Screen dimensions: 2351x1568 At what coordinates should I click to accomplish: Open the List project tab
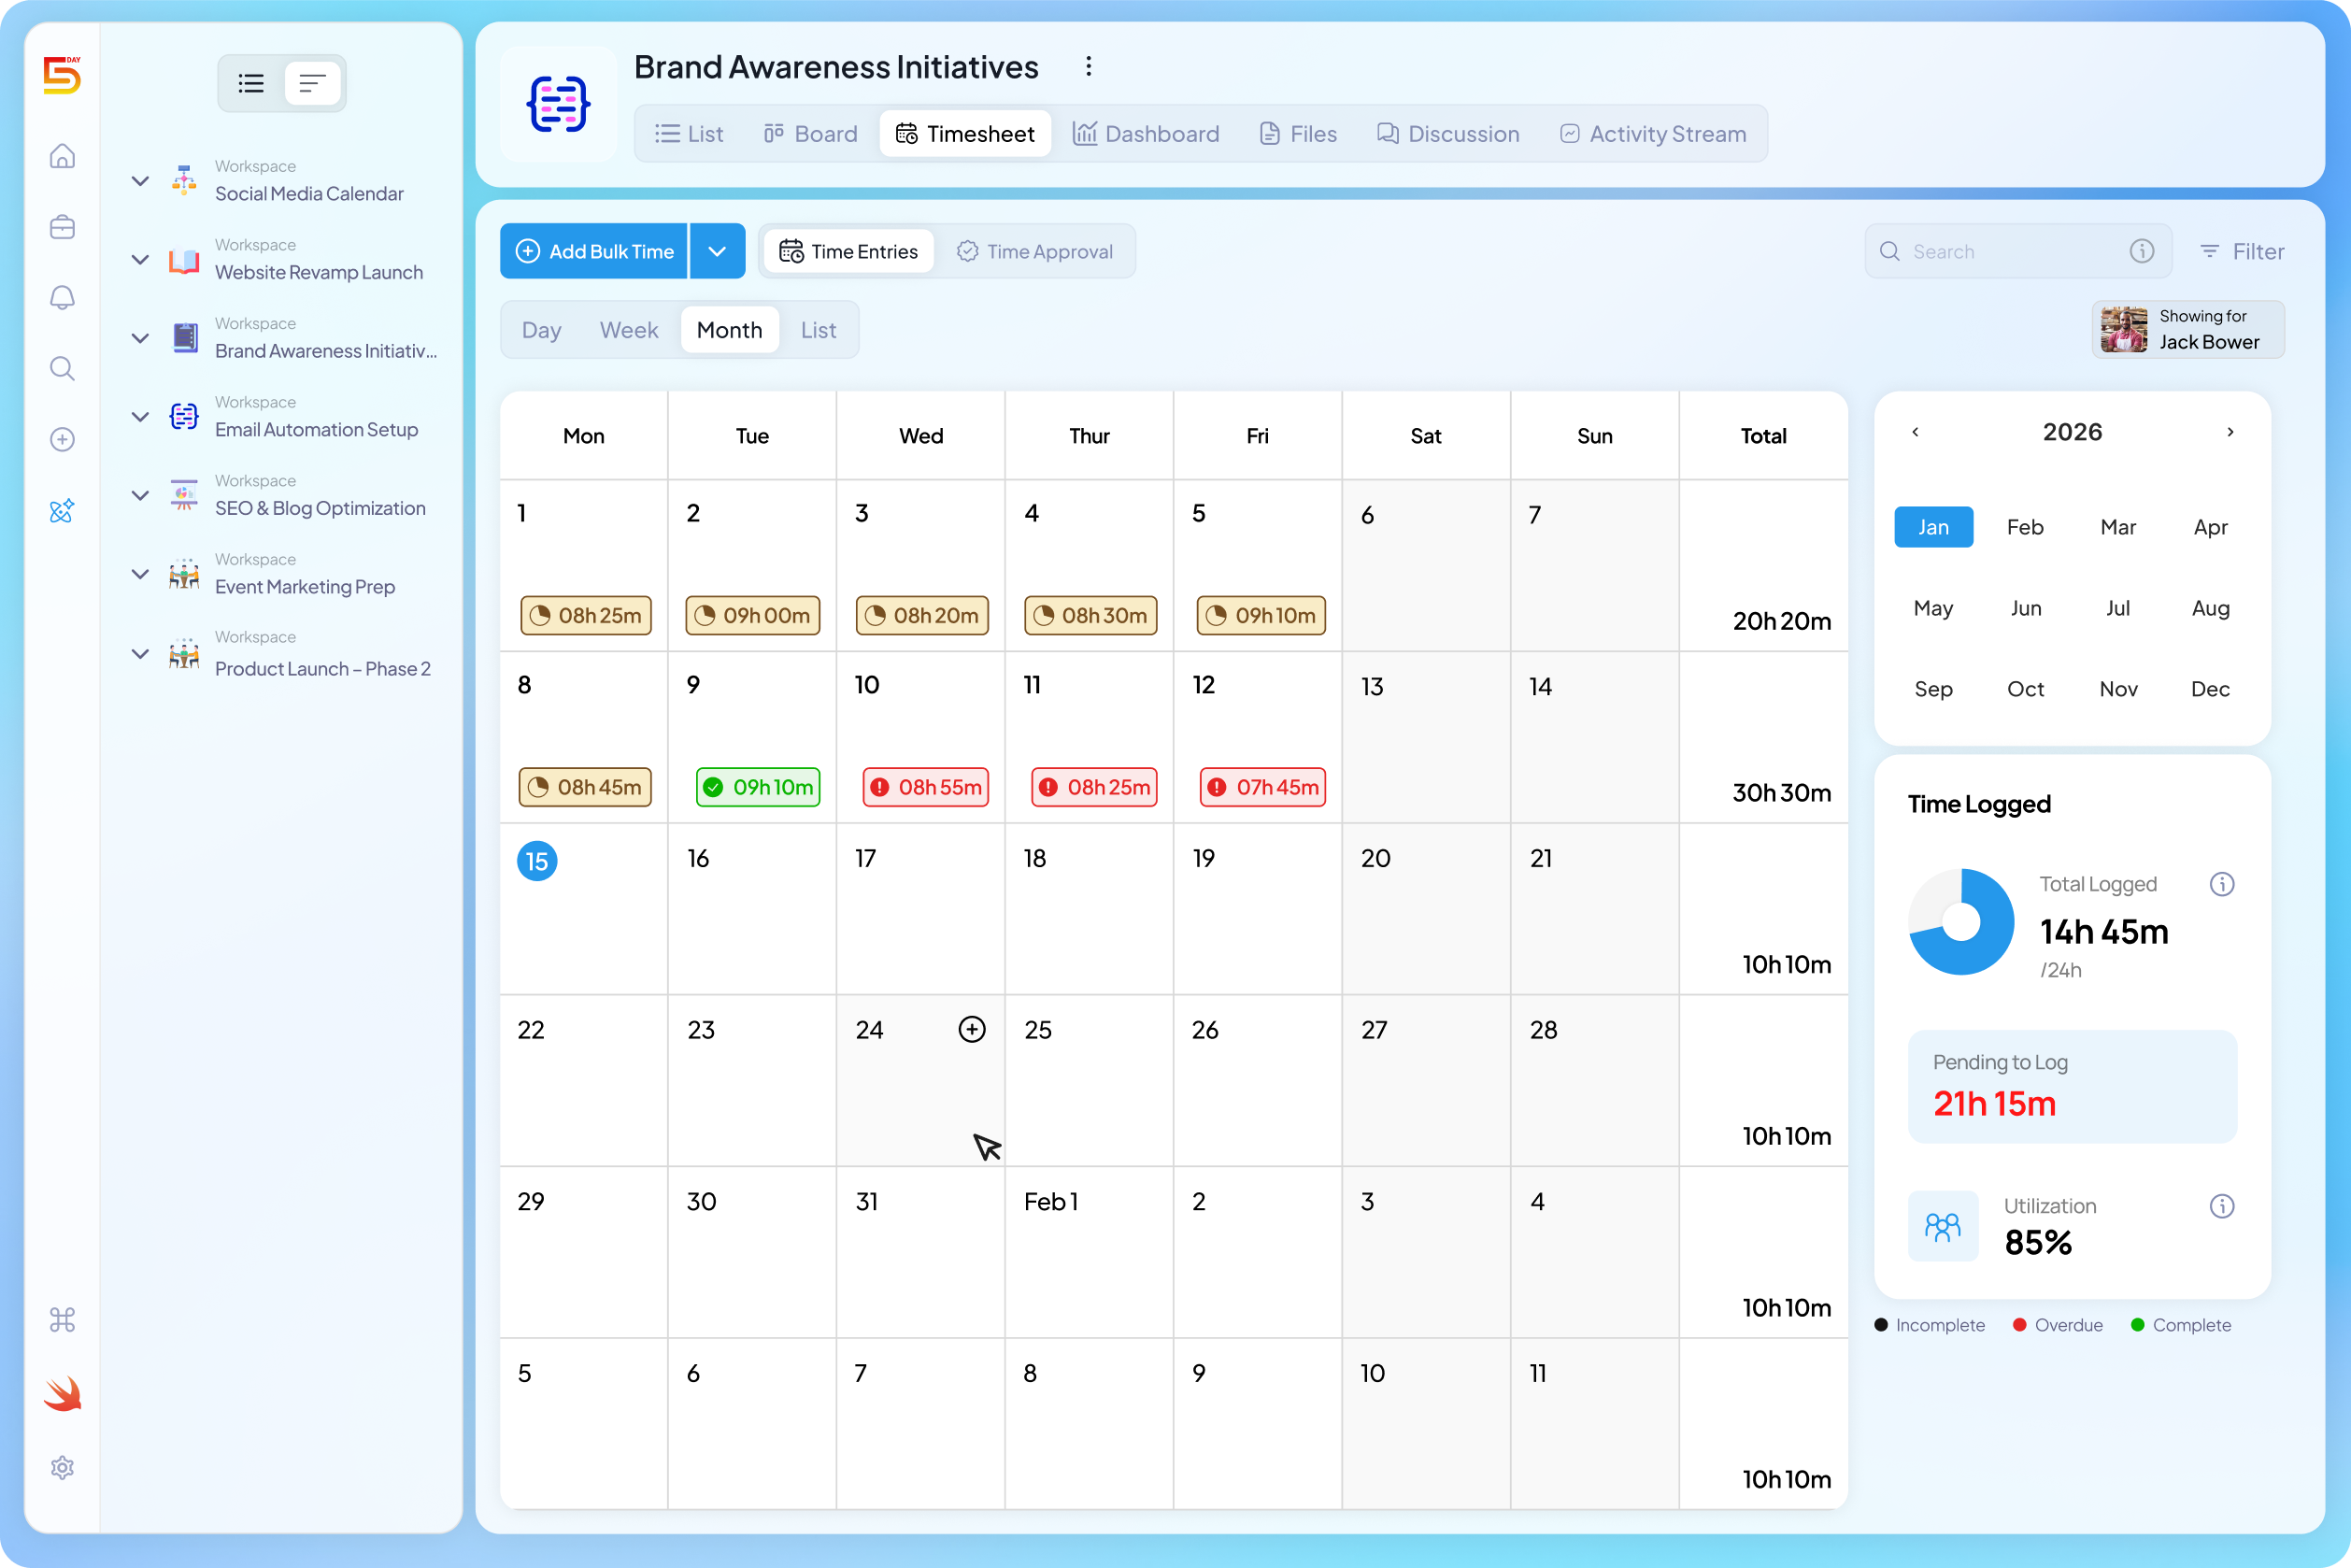(688, 134)
